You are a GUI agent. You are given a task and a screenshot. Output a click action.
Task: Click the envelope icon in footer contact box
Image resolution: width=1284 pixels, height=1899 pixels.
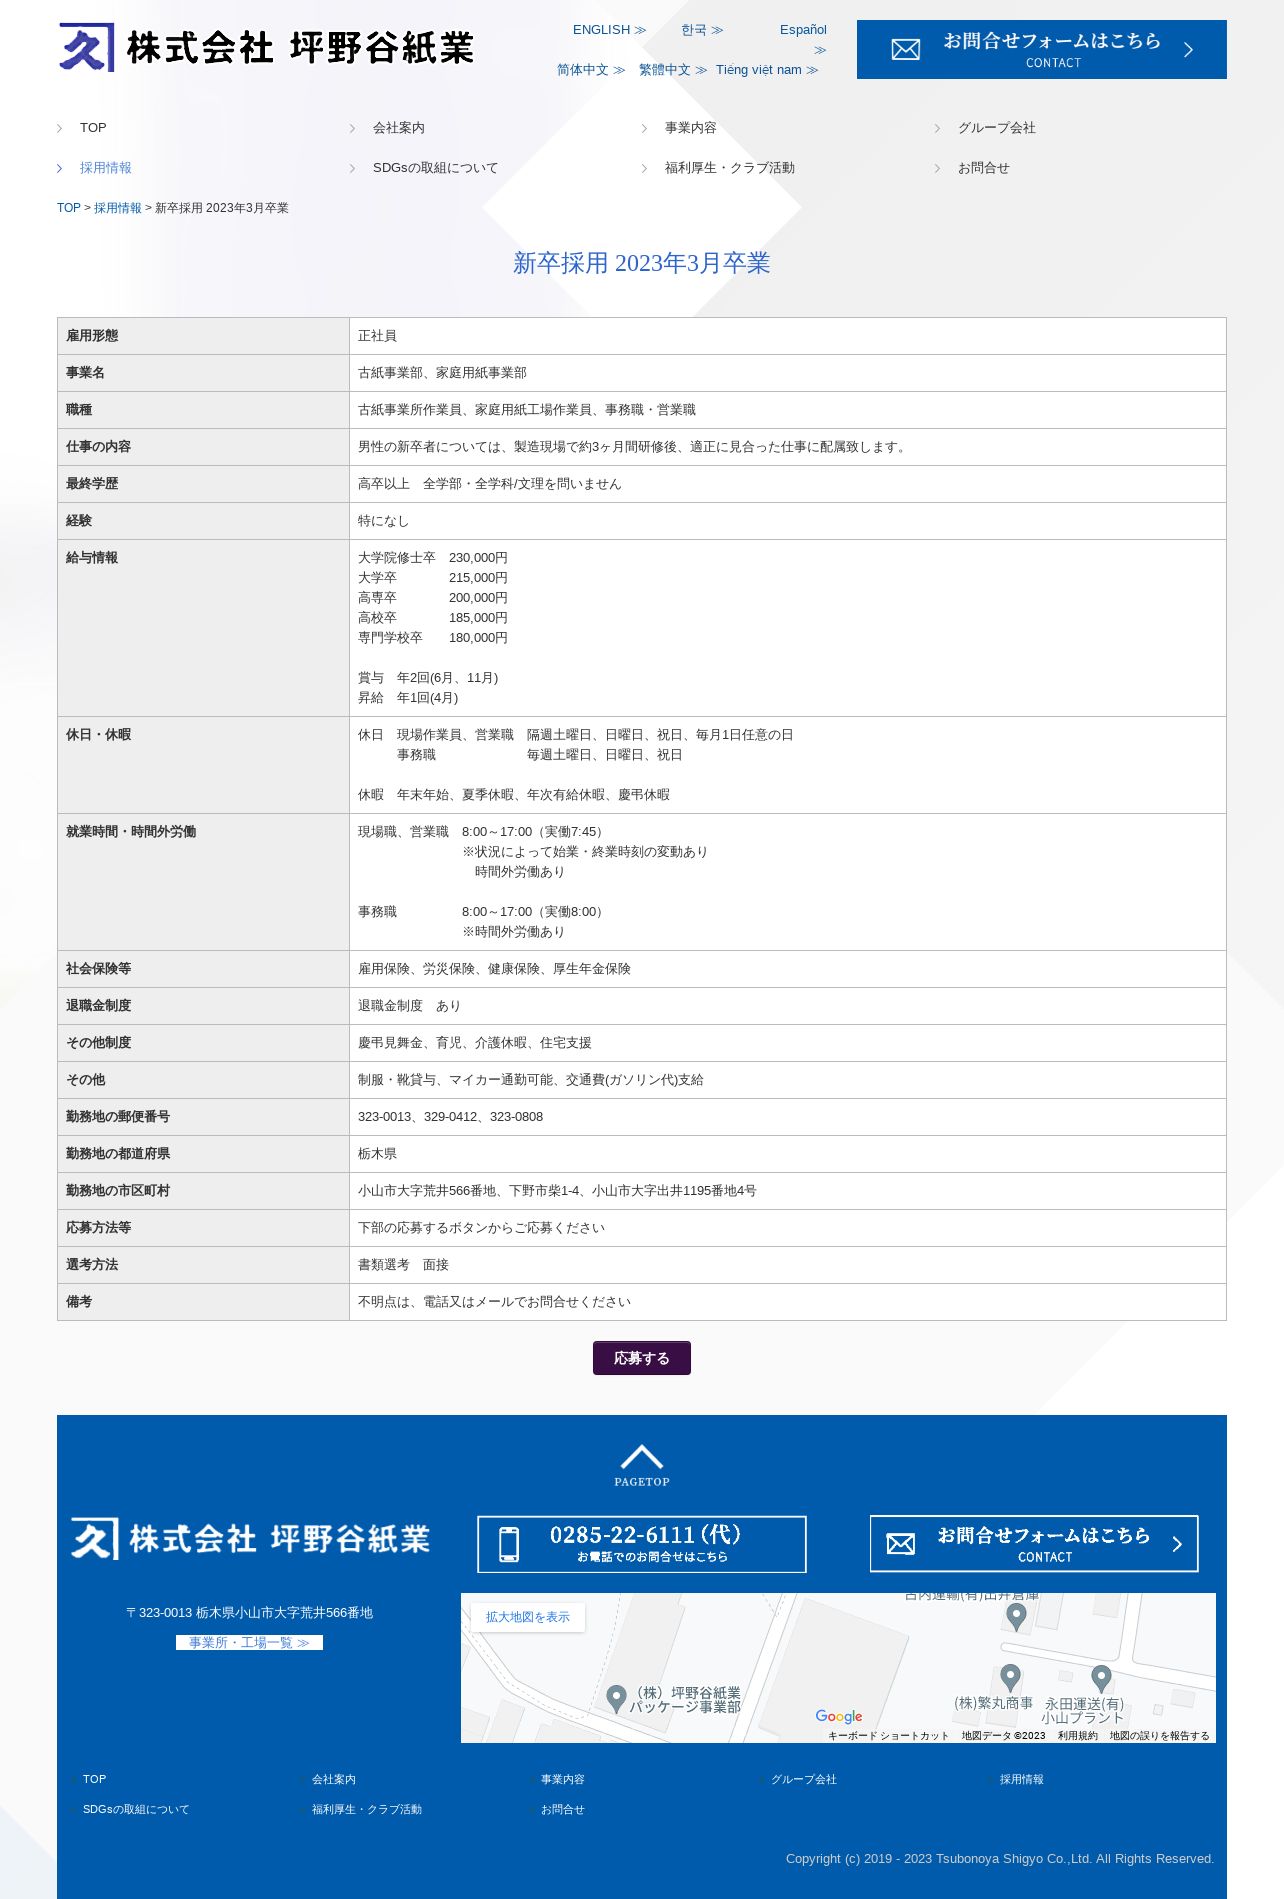pos(901,1544)
